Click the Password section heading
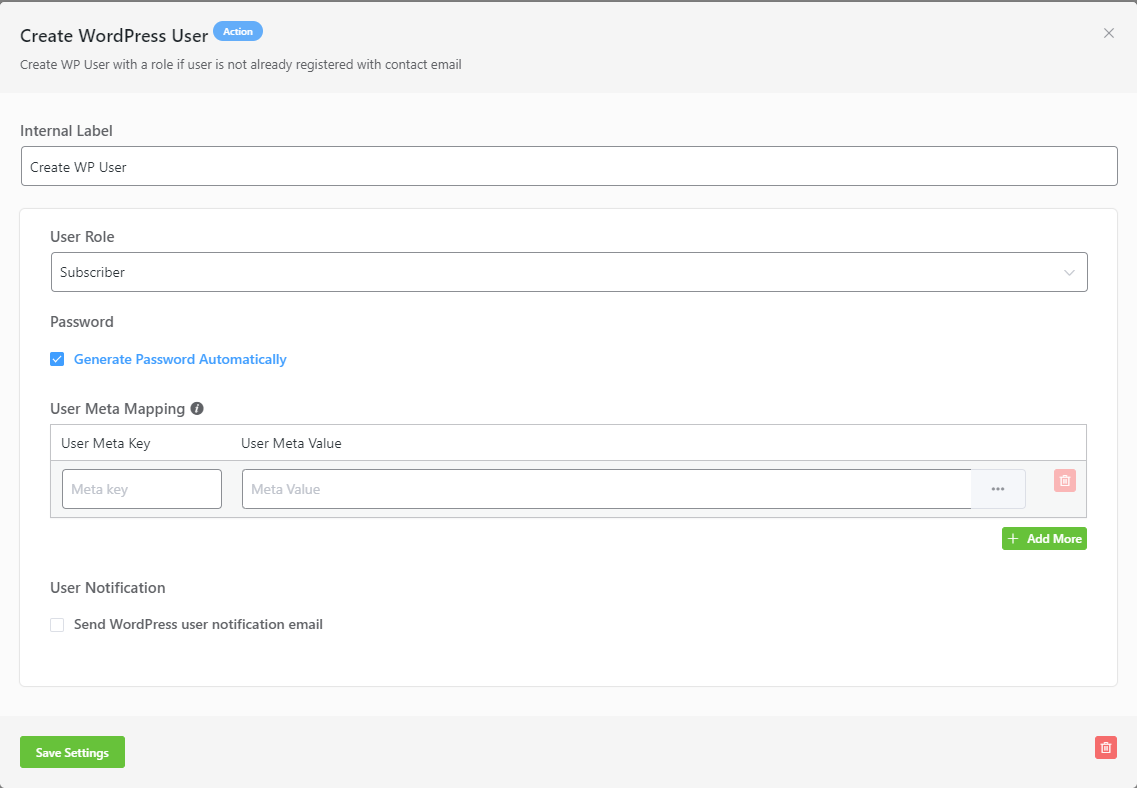 click(x=82, y=322)
